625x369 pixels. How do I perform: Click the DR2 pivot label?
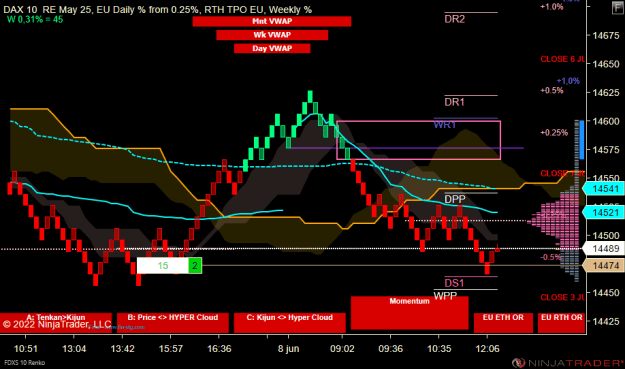tap(454, 19)
